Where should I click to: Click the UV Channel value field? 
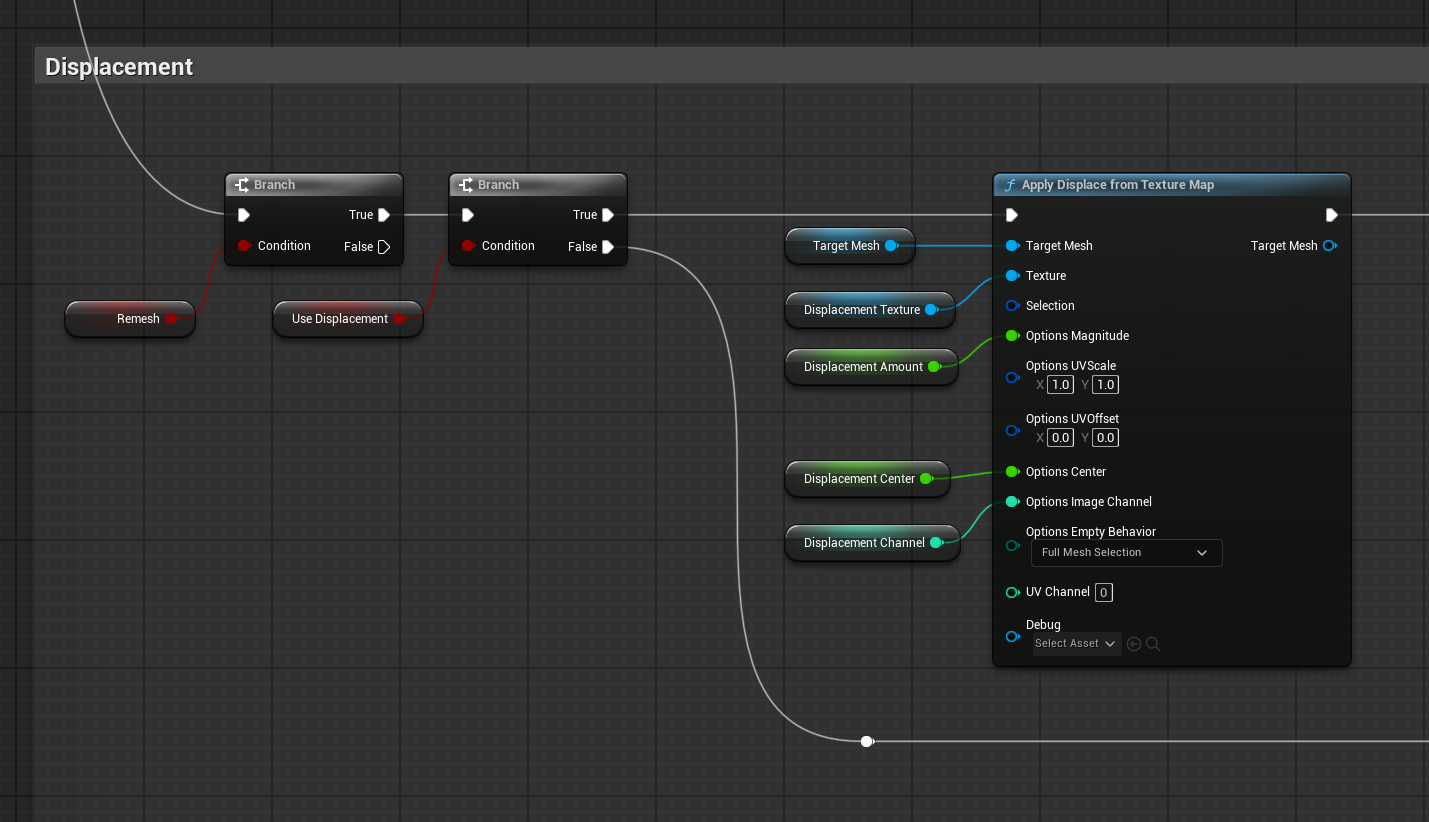coord(1103,593)
